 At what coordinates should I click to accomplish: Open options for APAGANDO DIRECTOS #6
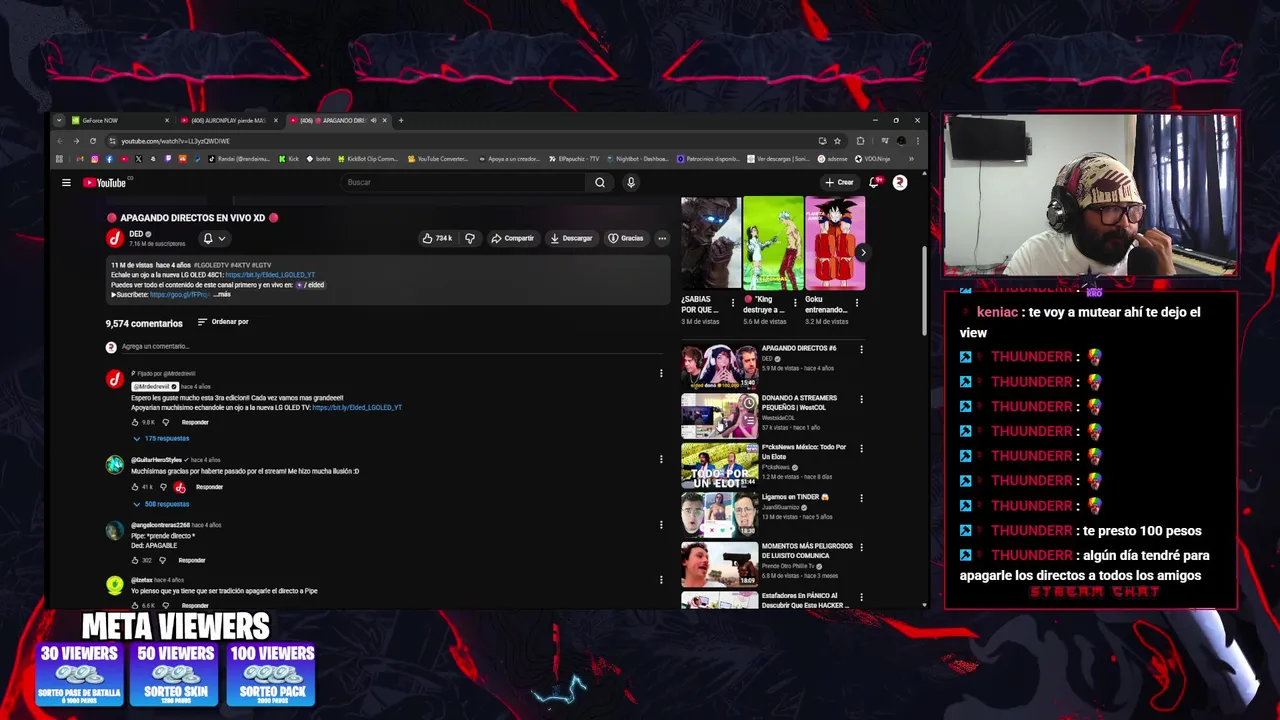pyautogui.click(x=861, y=349)
